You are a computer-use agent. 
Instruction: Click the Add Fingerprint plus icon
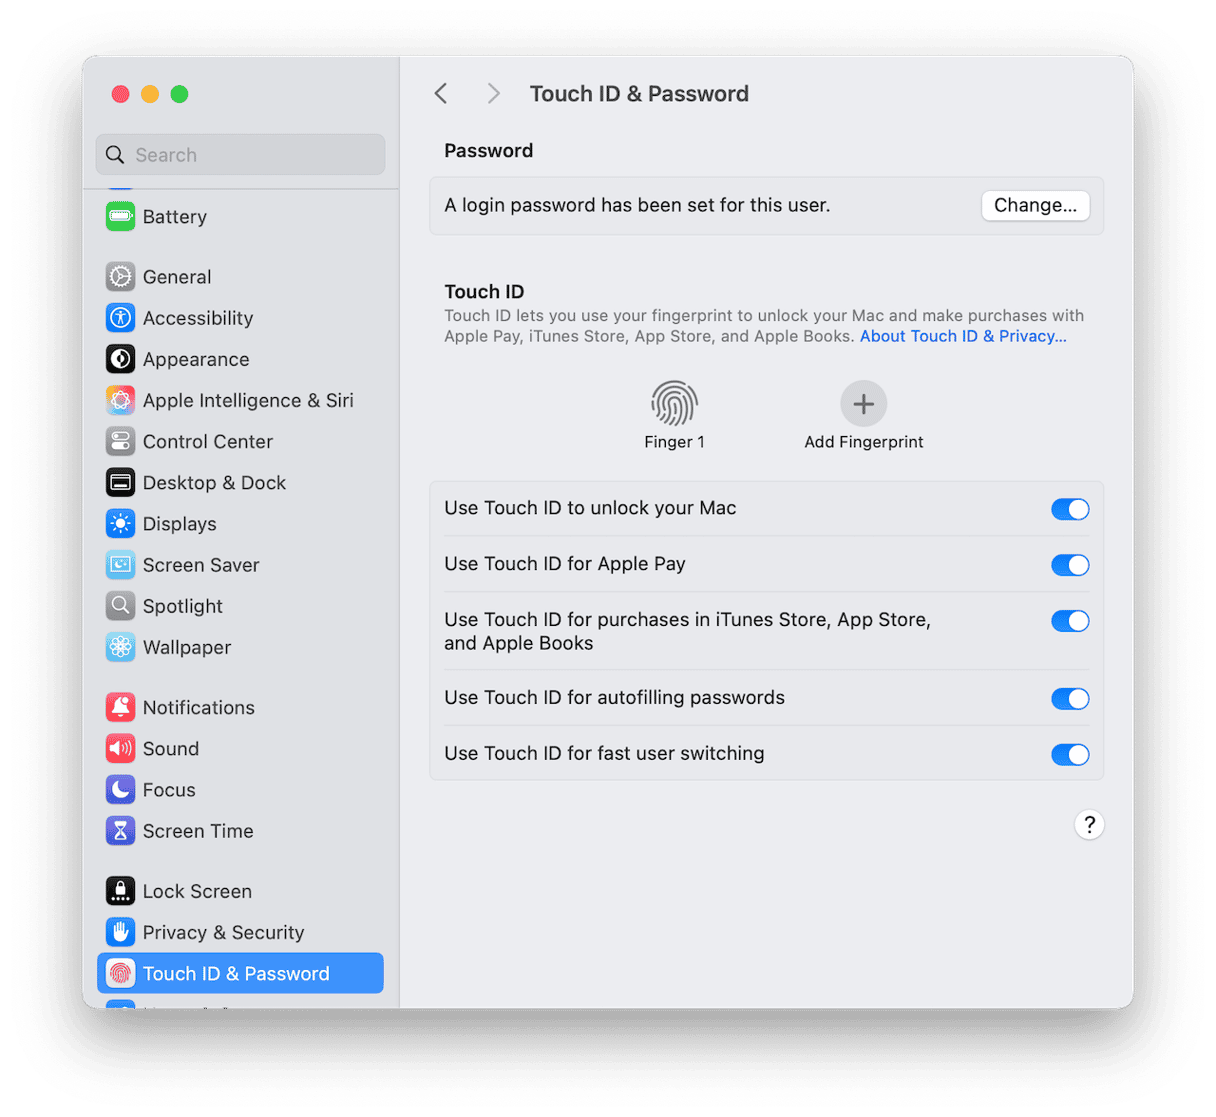point(864,404)
